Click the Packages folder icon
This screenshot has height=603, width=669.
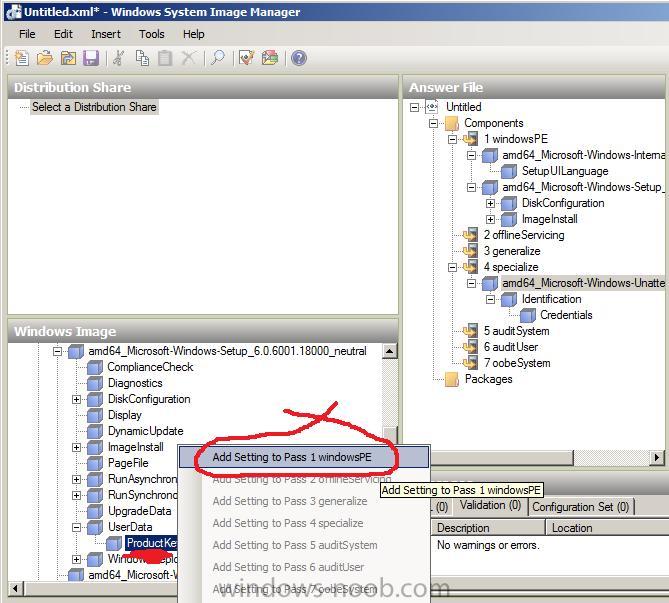[452, 379]
